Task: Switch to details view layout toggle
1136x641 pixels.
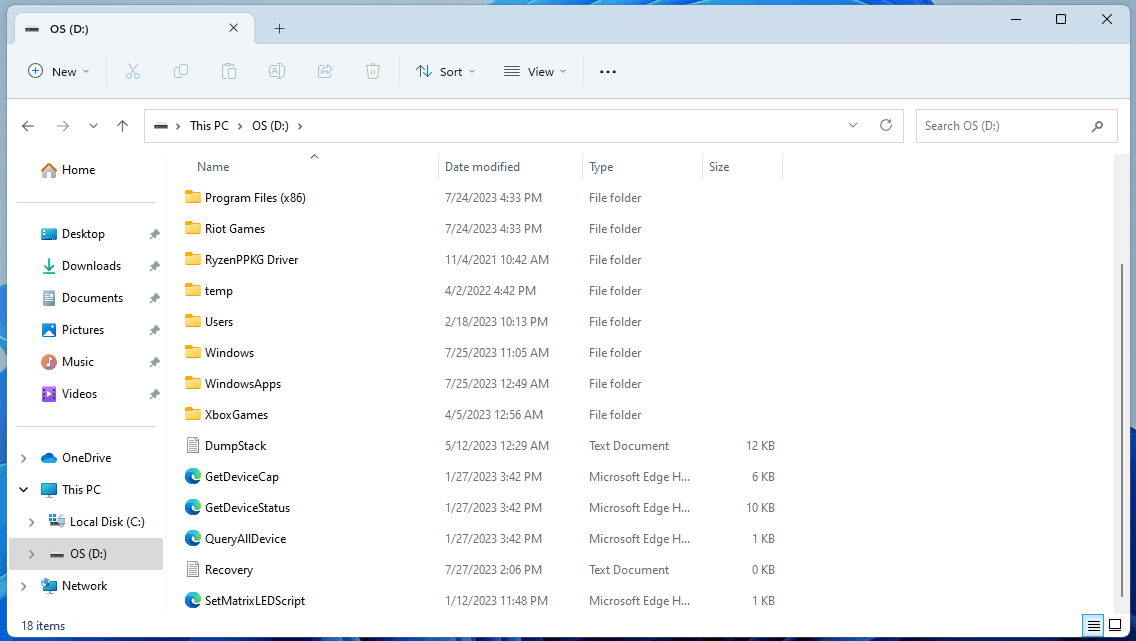Action: pos(1093,625)
